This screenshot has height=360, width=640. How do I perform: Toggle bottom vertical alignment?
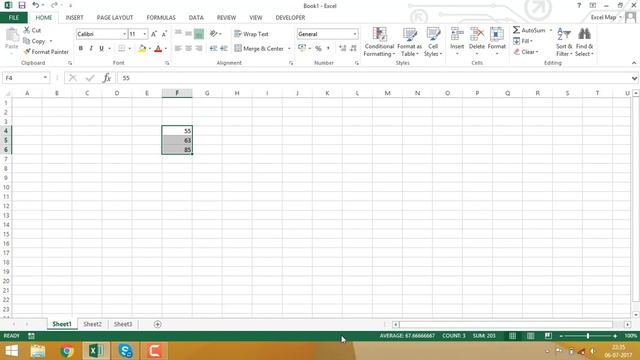(199, 34)
